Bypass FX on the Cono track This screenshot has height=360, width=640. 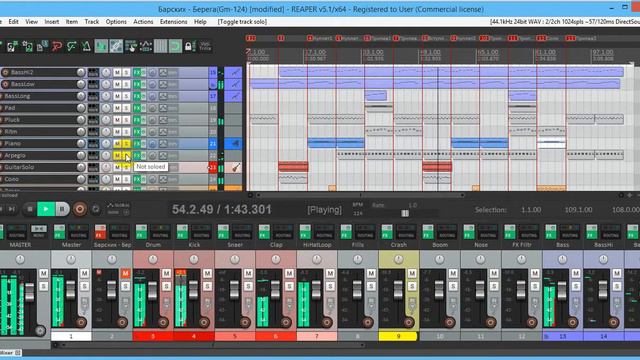click(x=143, y=179)
